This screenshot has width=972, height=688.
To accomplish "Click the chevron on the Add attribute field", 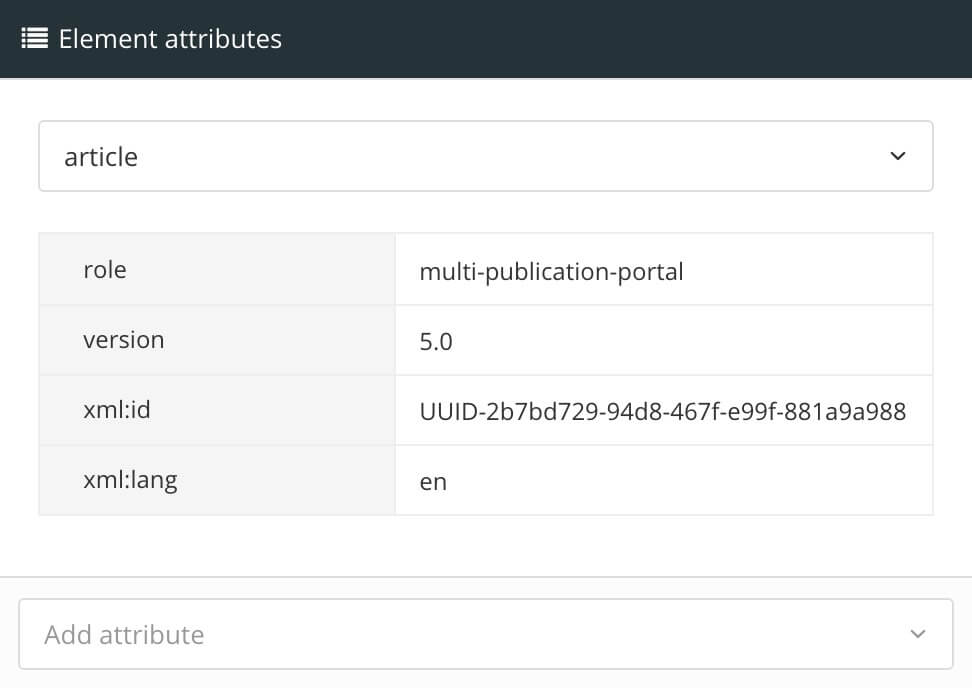I will 918,634.
